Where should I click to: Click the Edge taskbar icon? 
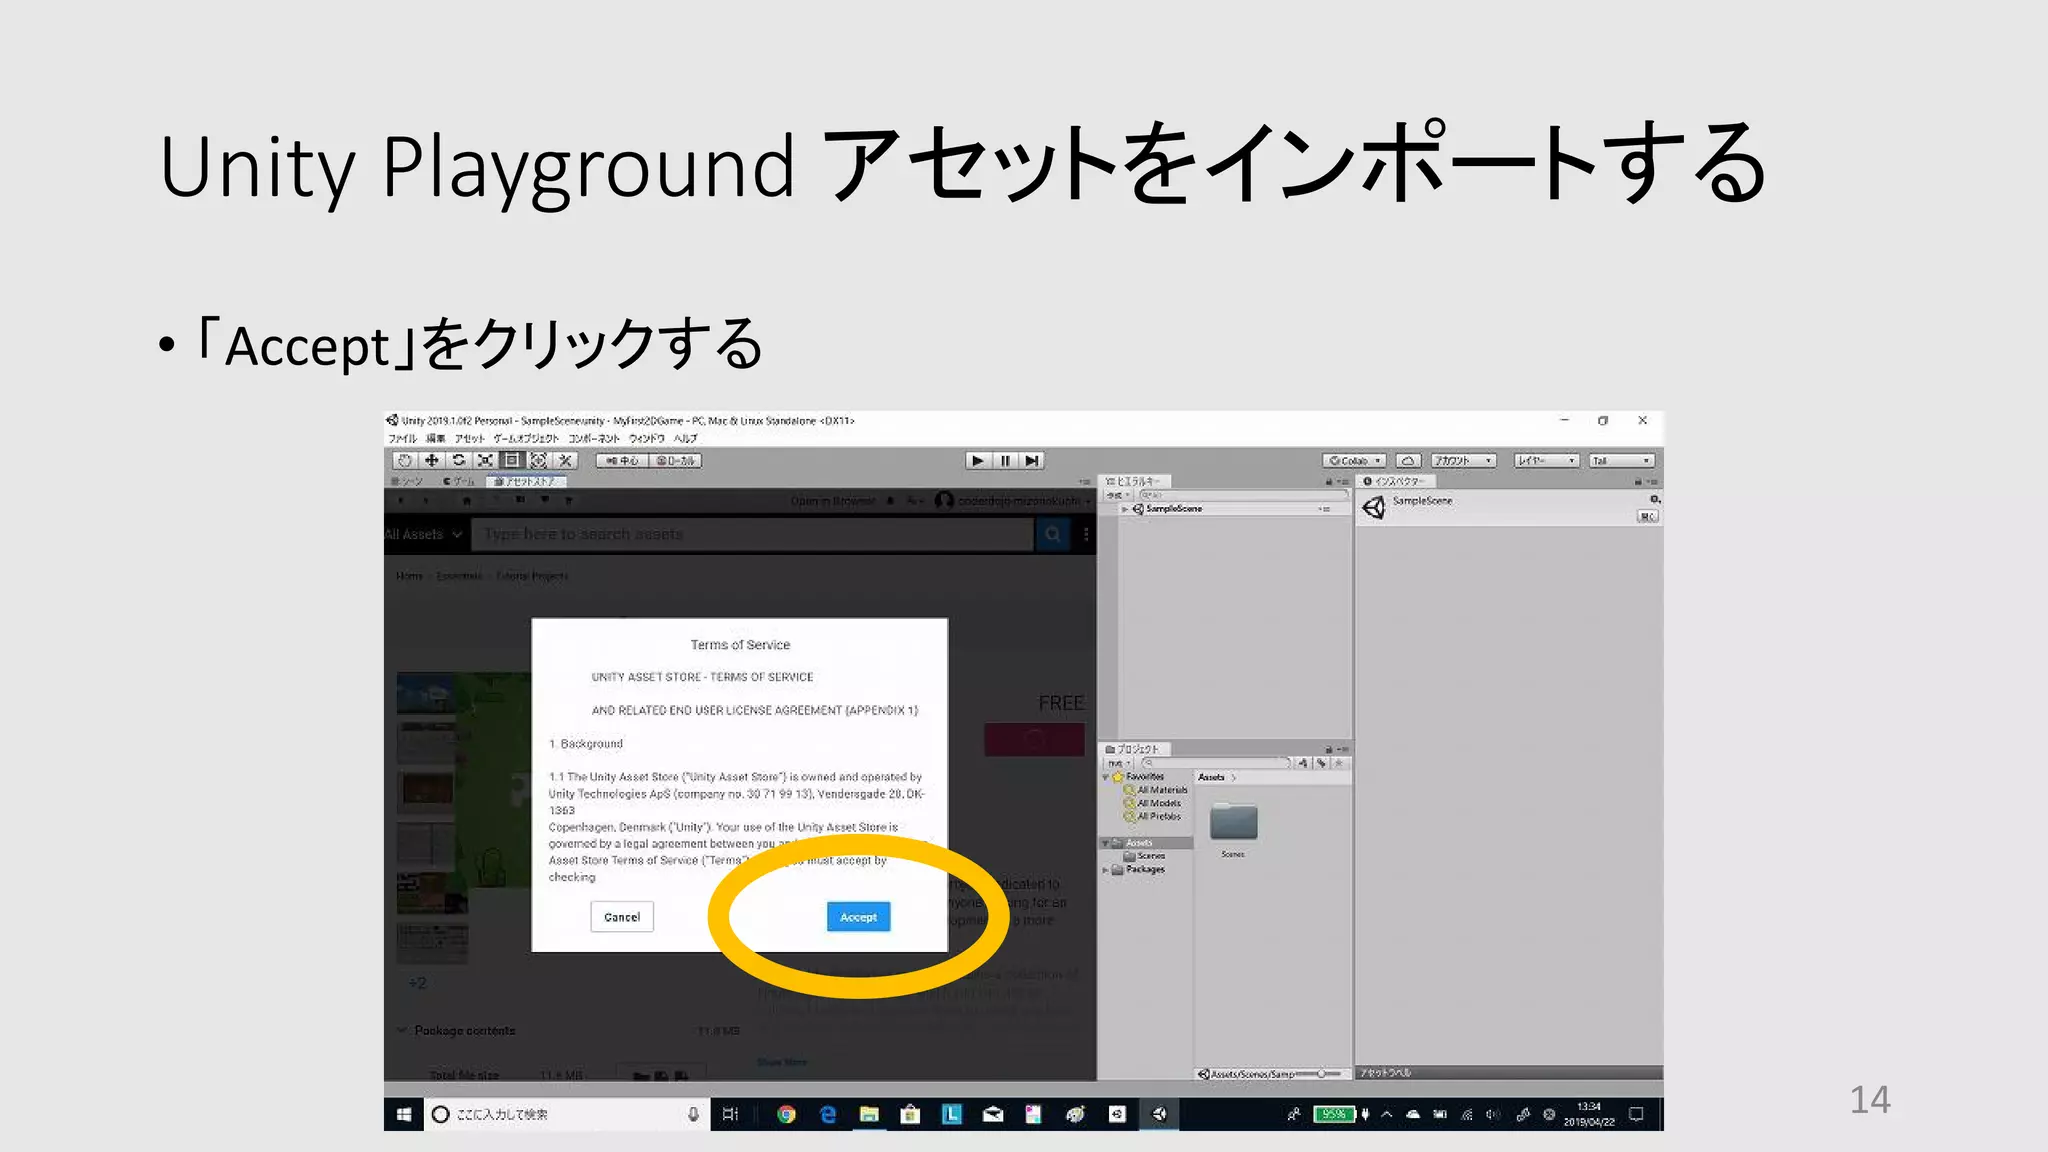tap(827, 1114)
